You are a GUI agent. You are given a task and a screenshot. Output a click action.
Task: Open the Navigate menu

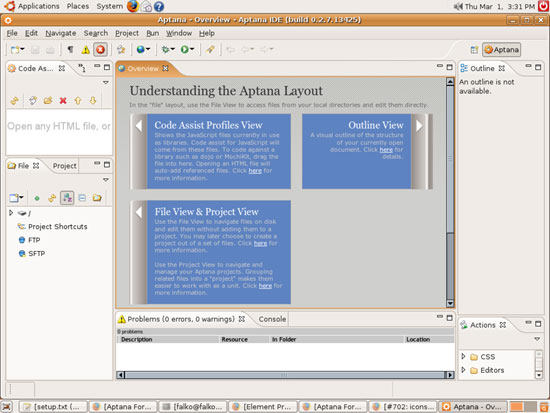[61, 33]
